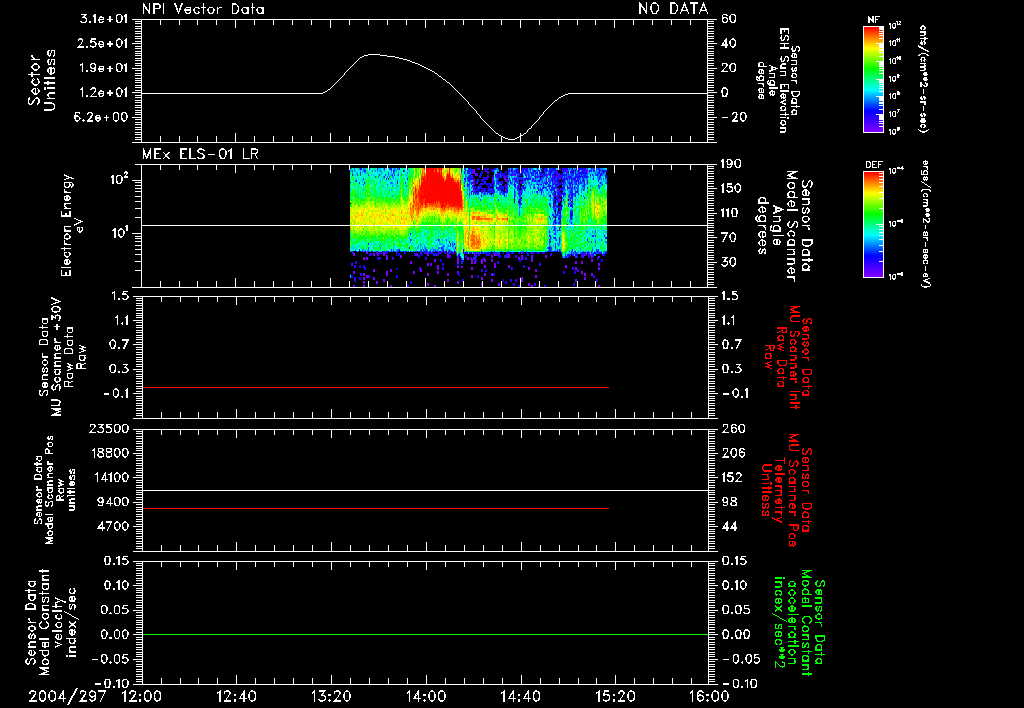Click the green zero line in velocity panel

pyautogui.click(x=425, y=634)
